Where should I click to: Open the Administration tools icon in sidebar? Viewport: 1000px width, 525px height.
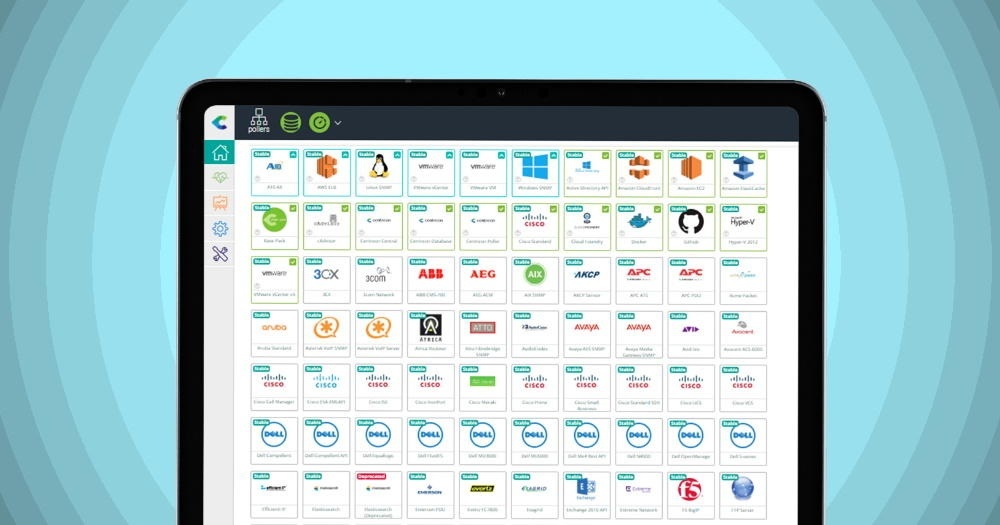(220, 254)
